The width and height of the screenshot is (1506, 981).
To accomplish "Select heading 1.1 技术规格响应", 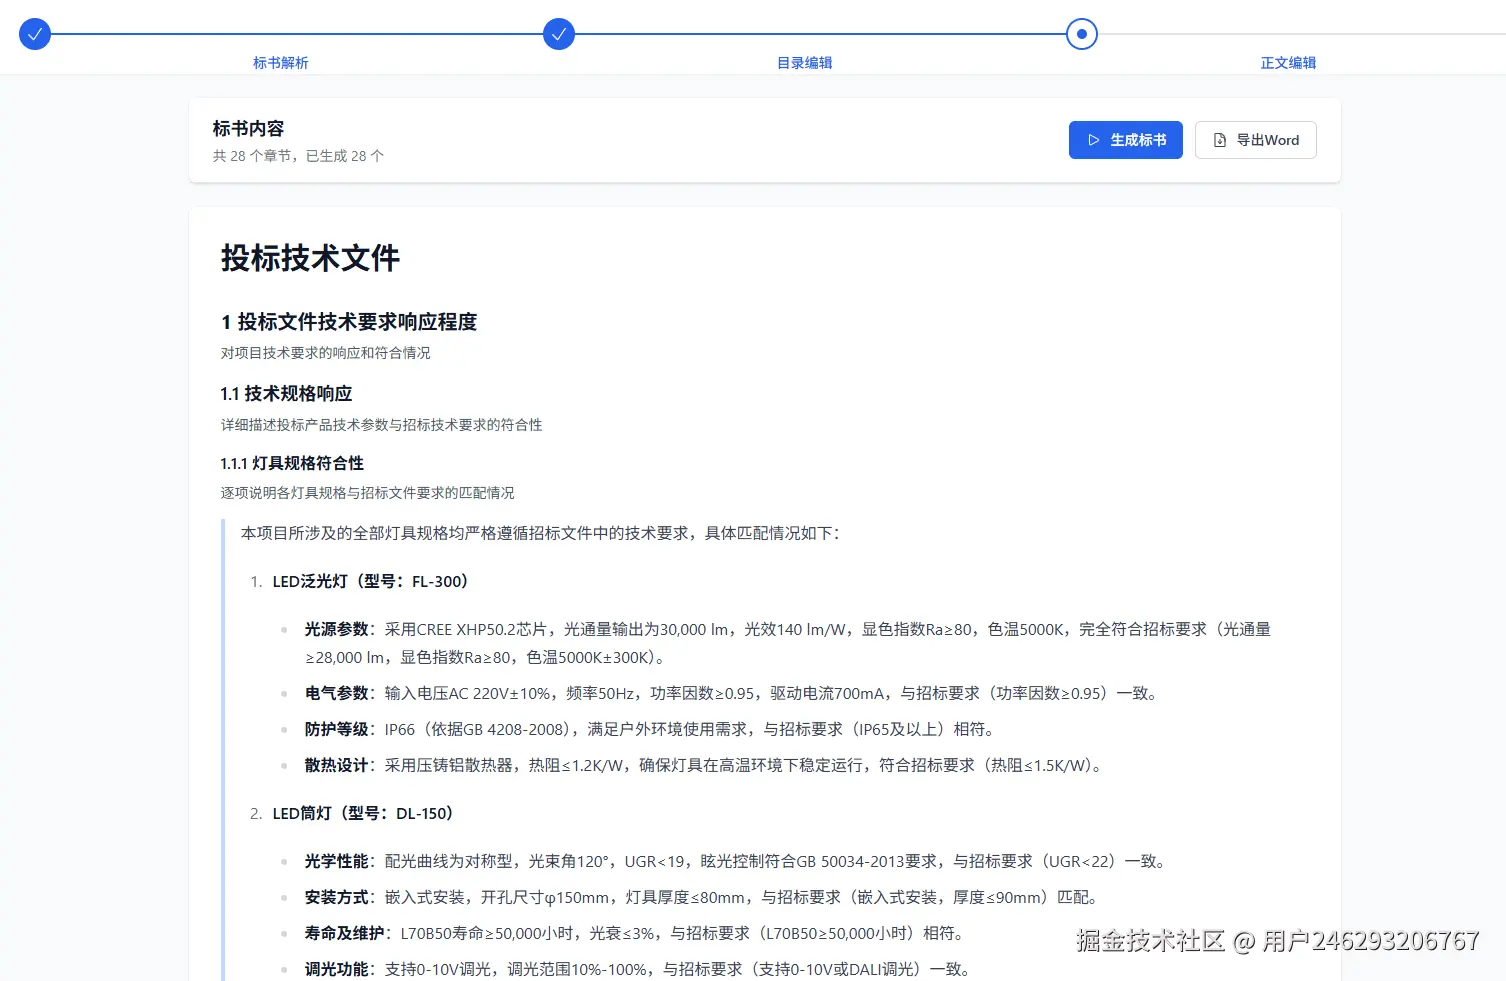I will pyautogui.click(x=286, y=394).
